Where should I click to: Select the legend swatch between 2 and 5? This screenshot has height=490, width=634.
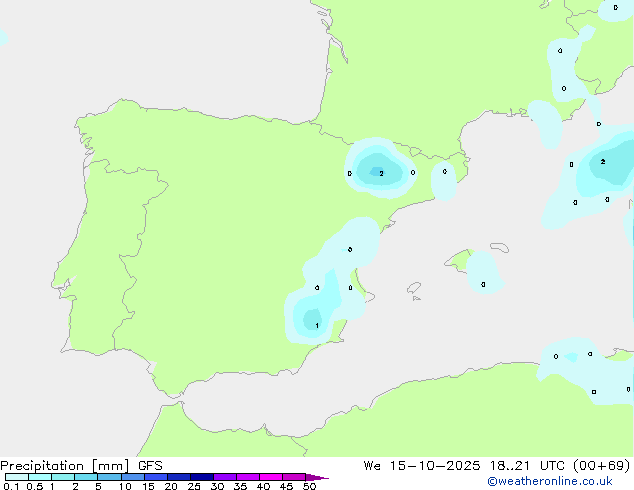pos(86,477)
